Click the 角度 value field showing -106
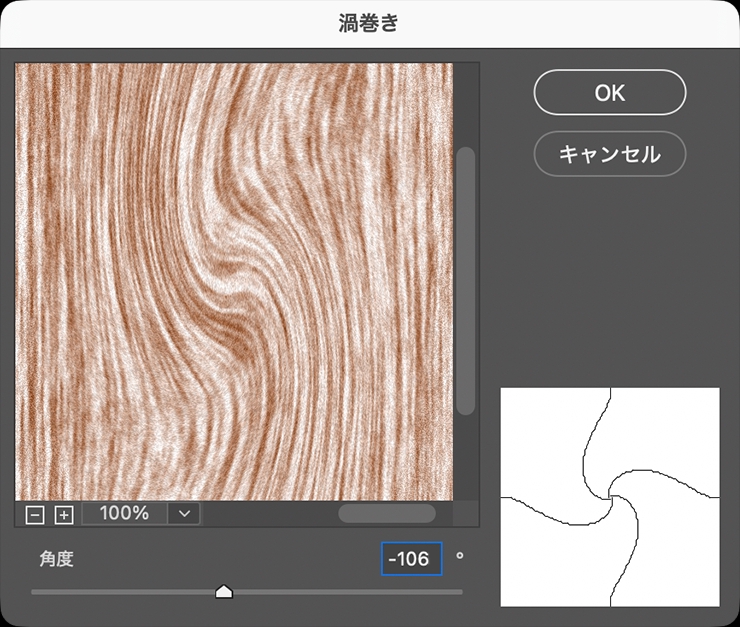 (x=411, y=559)
